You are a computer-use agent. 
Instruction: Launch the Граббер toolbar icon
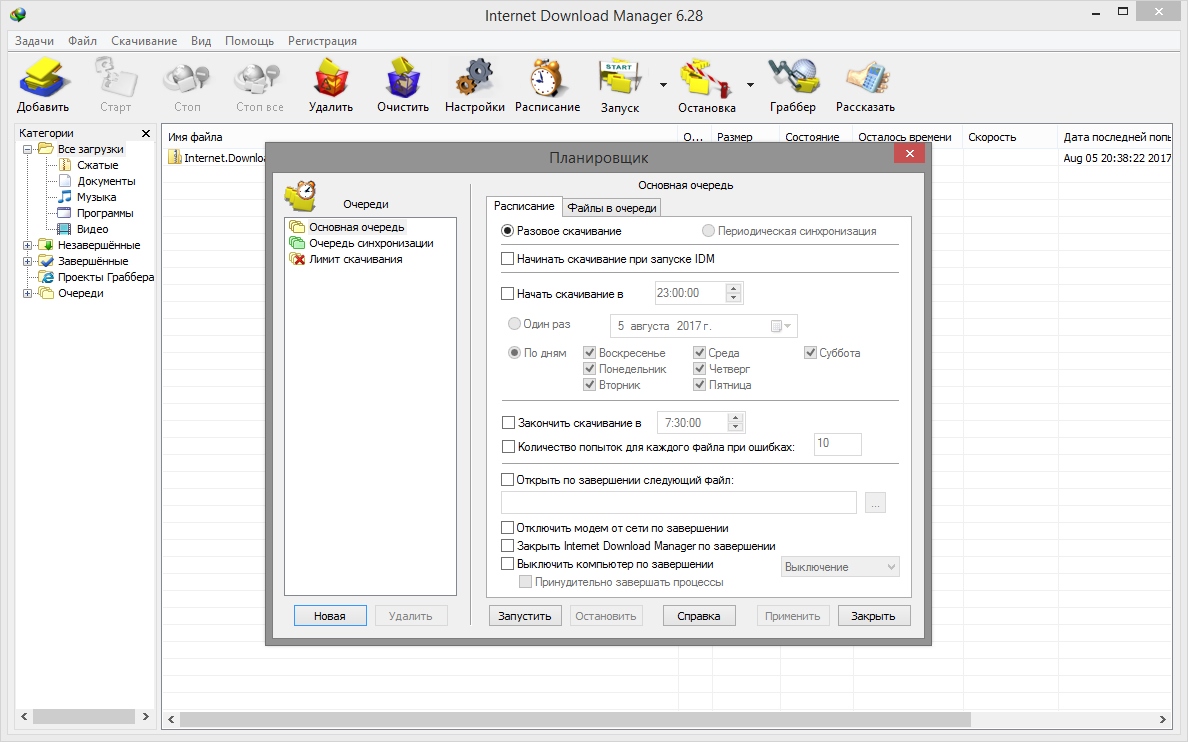click(x=793, y=78)
